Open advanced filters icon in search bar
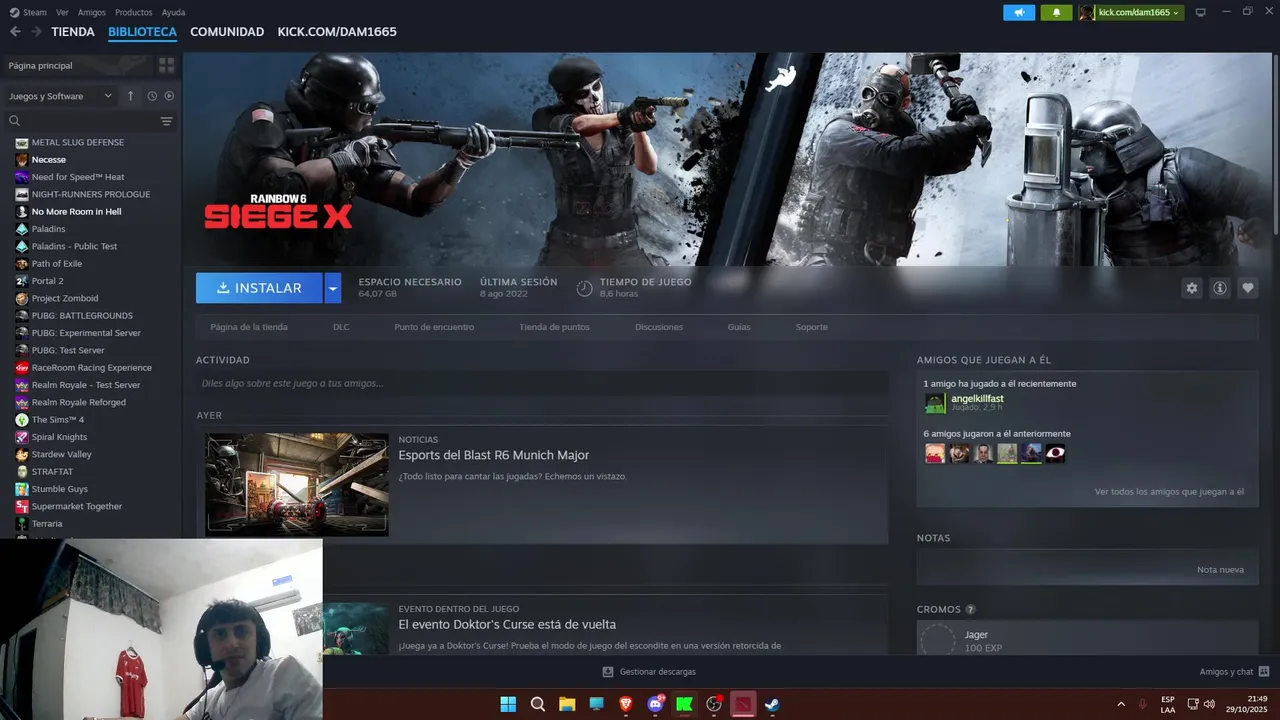 coord(166,121)
